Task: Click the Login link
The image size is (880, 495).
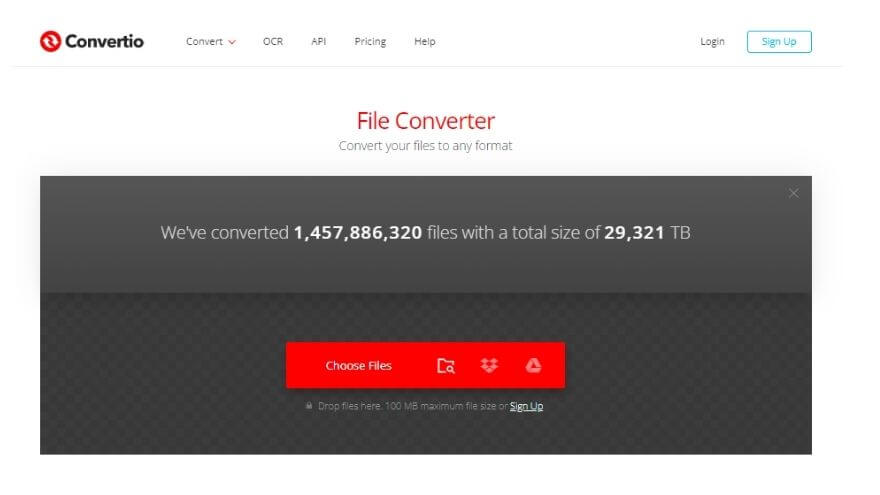Action: point(712,42)
